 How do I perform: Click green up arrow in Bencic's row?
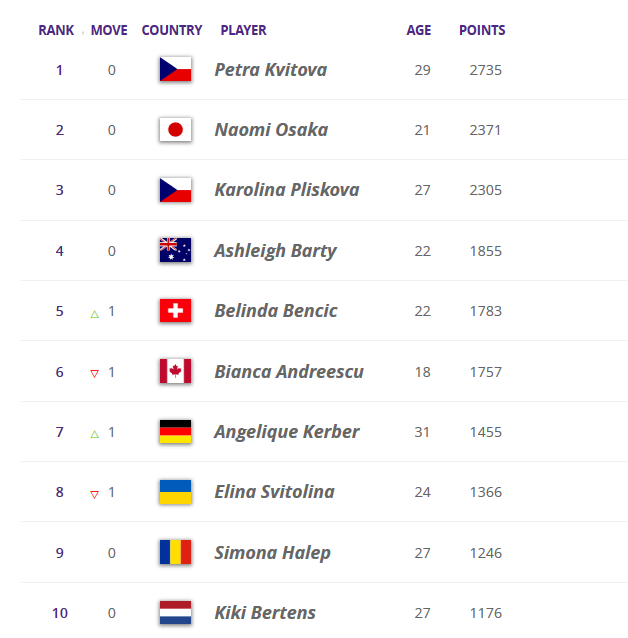click(x=95, y=313)
